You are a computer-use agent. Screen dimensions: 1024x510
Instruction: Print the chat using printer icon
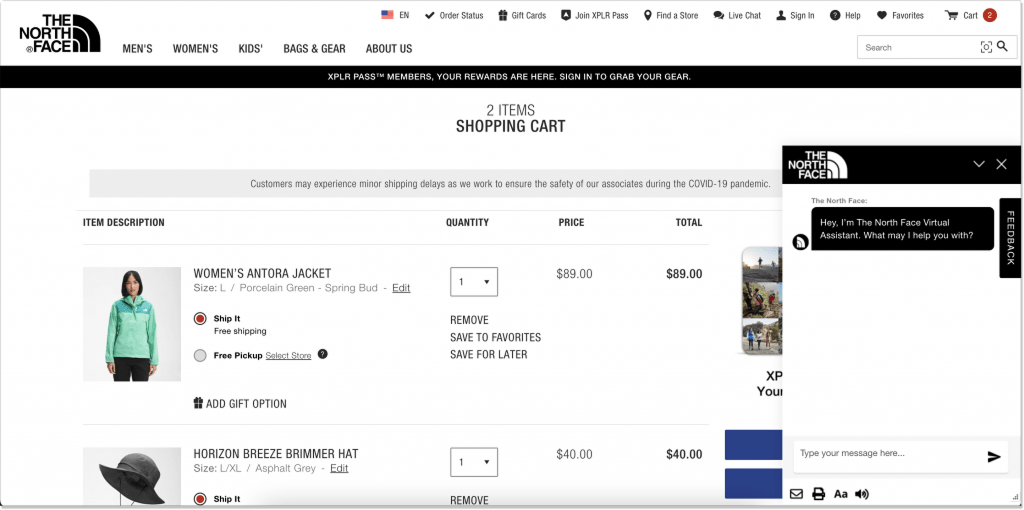(x=819, y=494)
